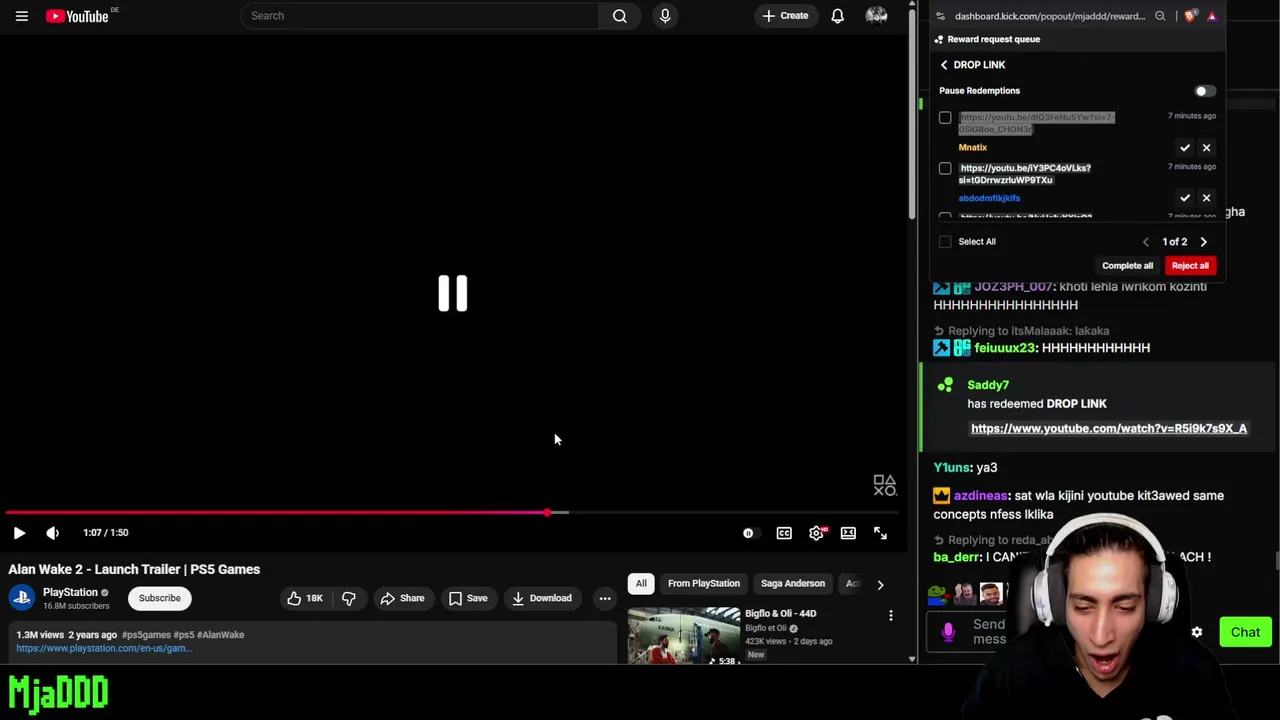Save the video to a playlist
Image resolution: width=1280 pixels, height=720 pixels.
[468, 598]
